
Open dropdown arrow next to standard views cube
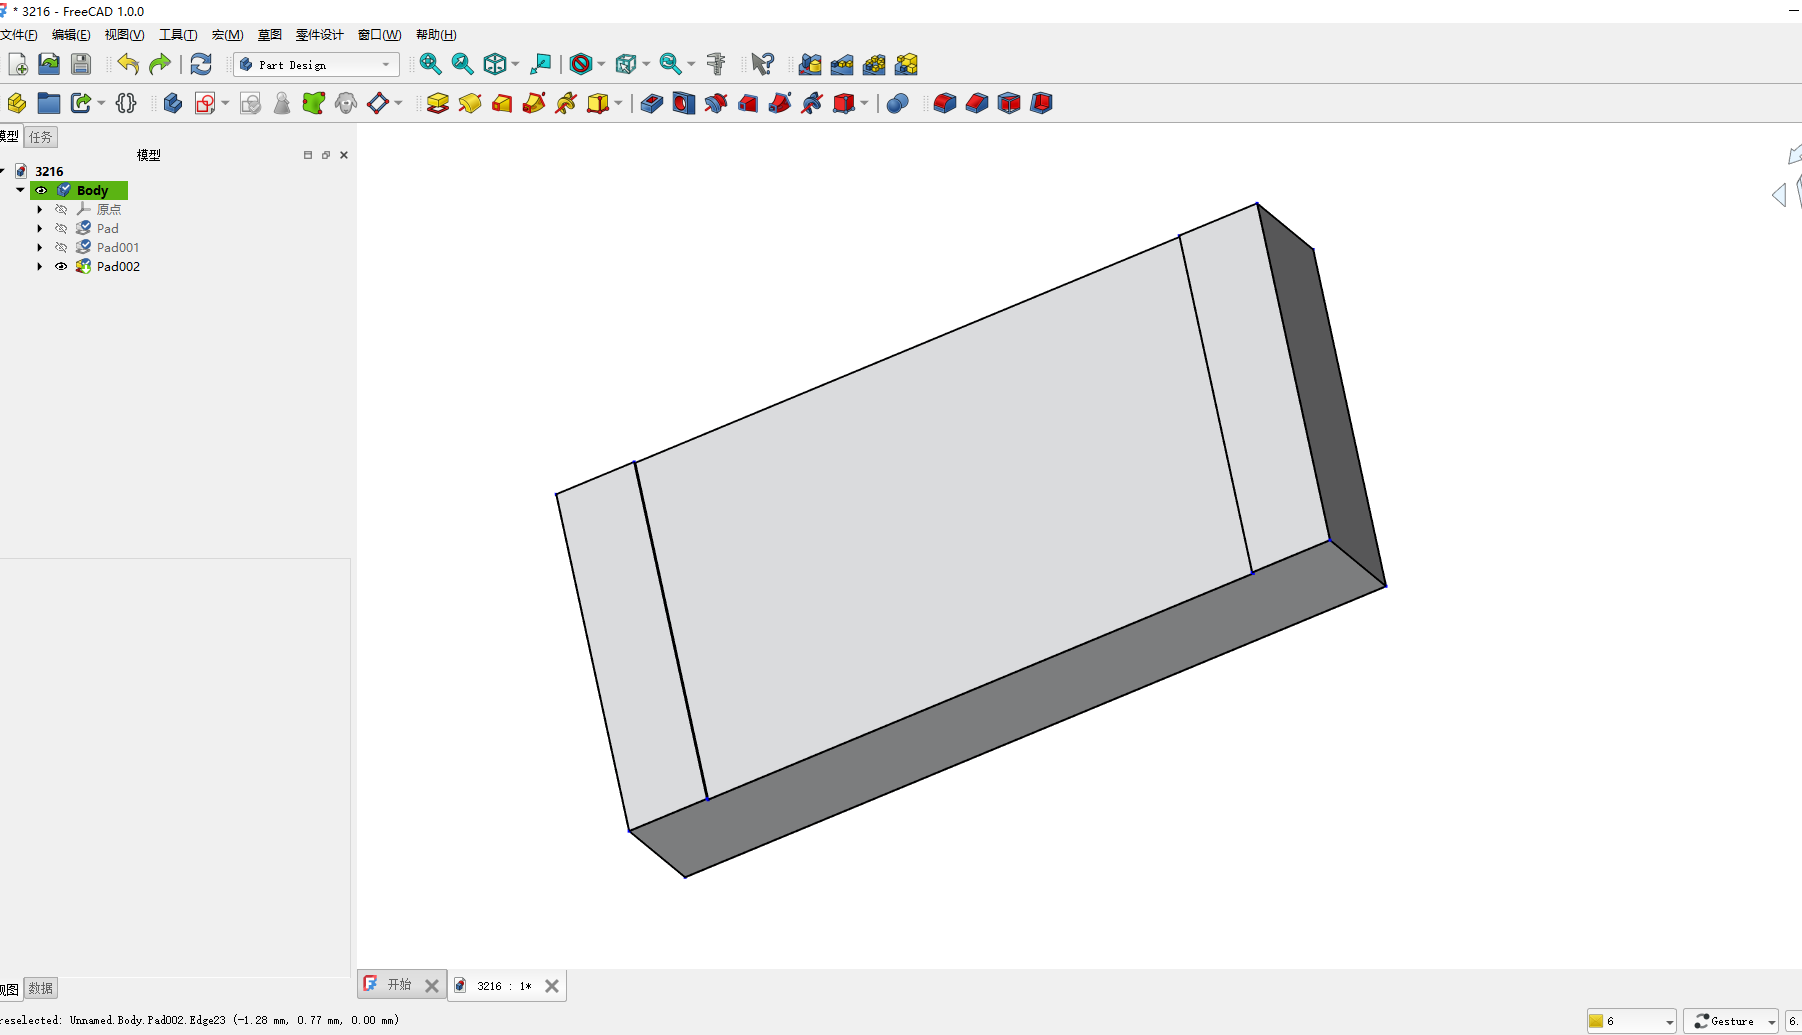pos(515,64)
